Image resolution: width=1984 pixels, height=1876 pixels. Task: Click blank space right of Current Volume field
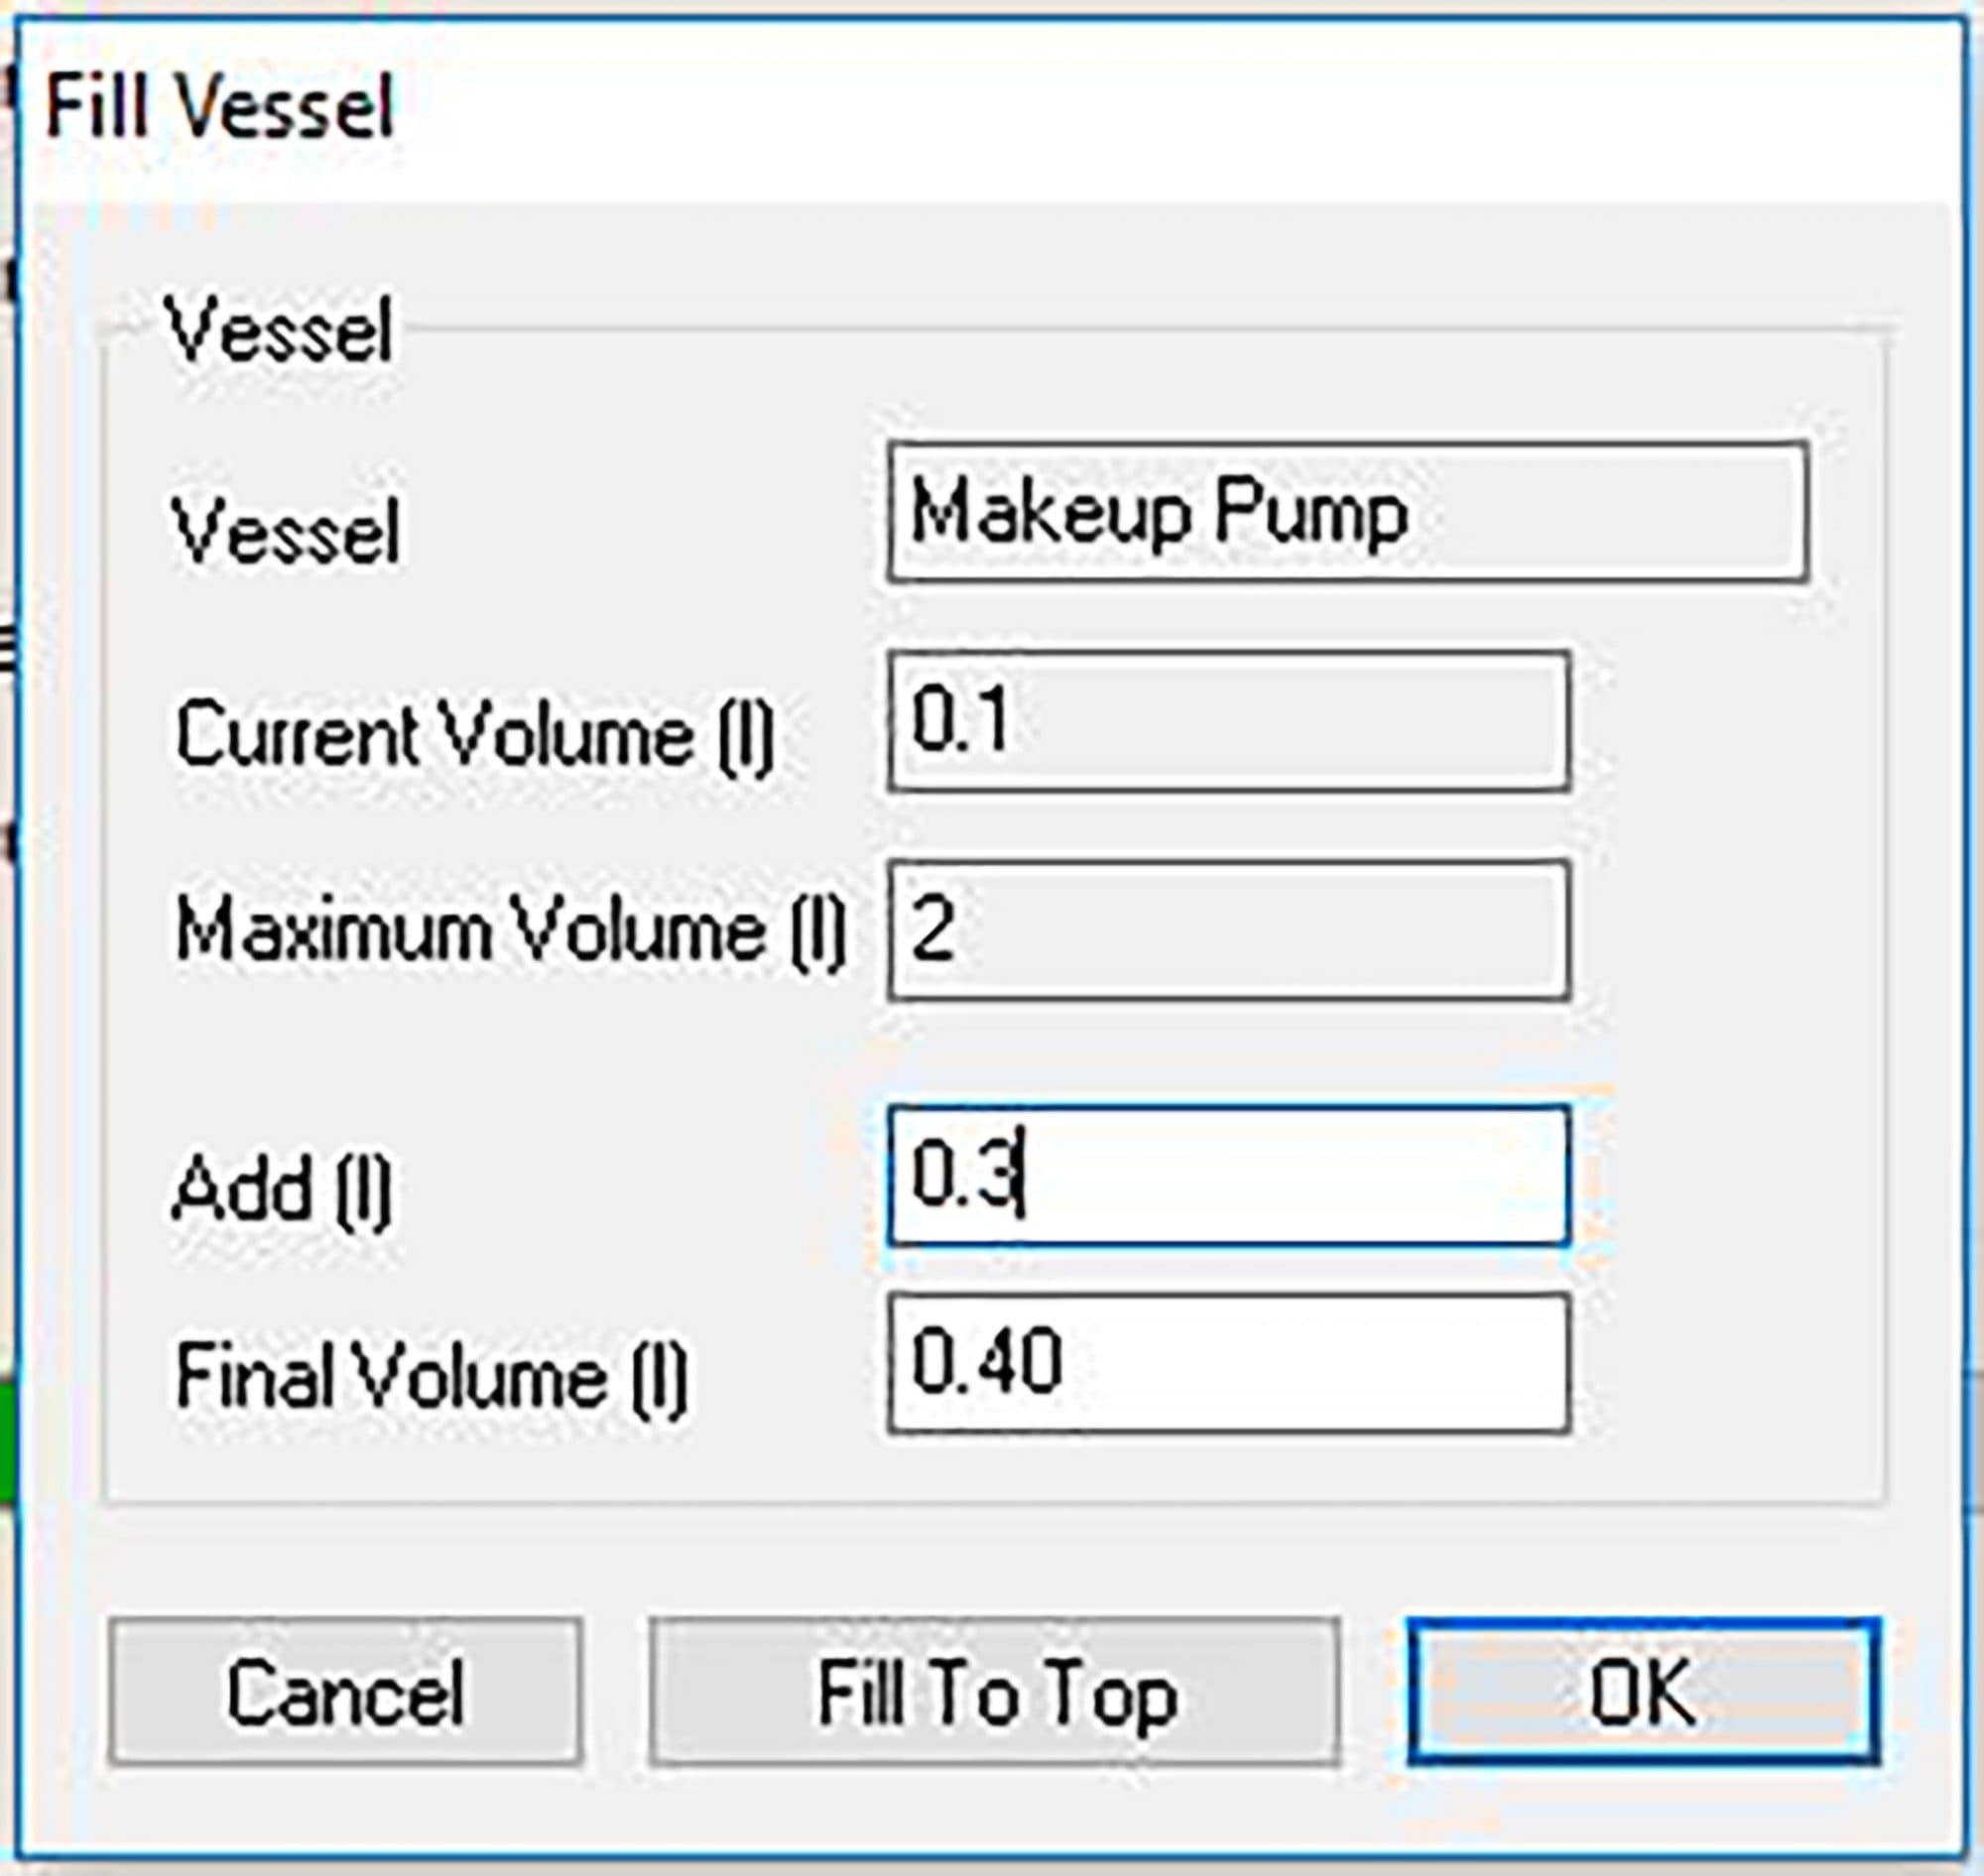click(1720, 722)
